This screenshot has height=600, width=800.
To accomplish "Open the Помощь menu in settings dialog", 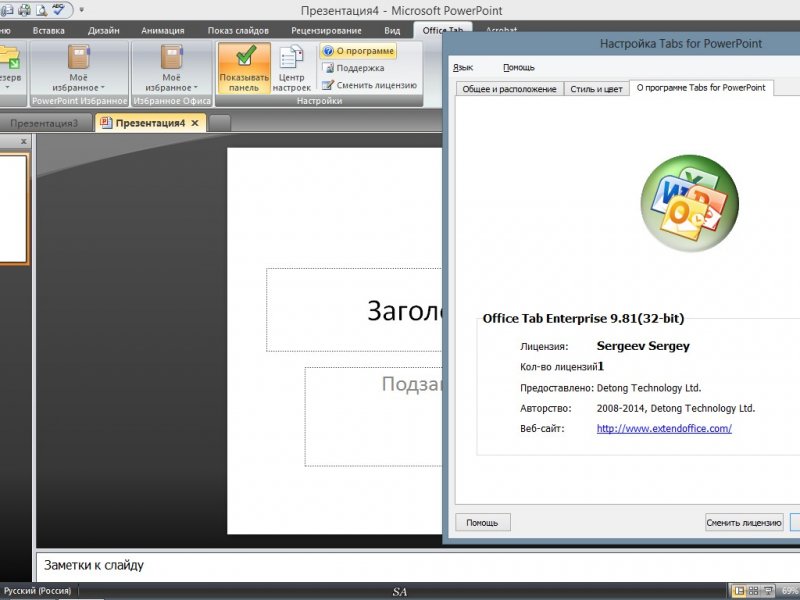I will (x=518, y=67).
